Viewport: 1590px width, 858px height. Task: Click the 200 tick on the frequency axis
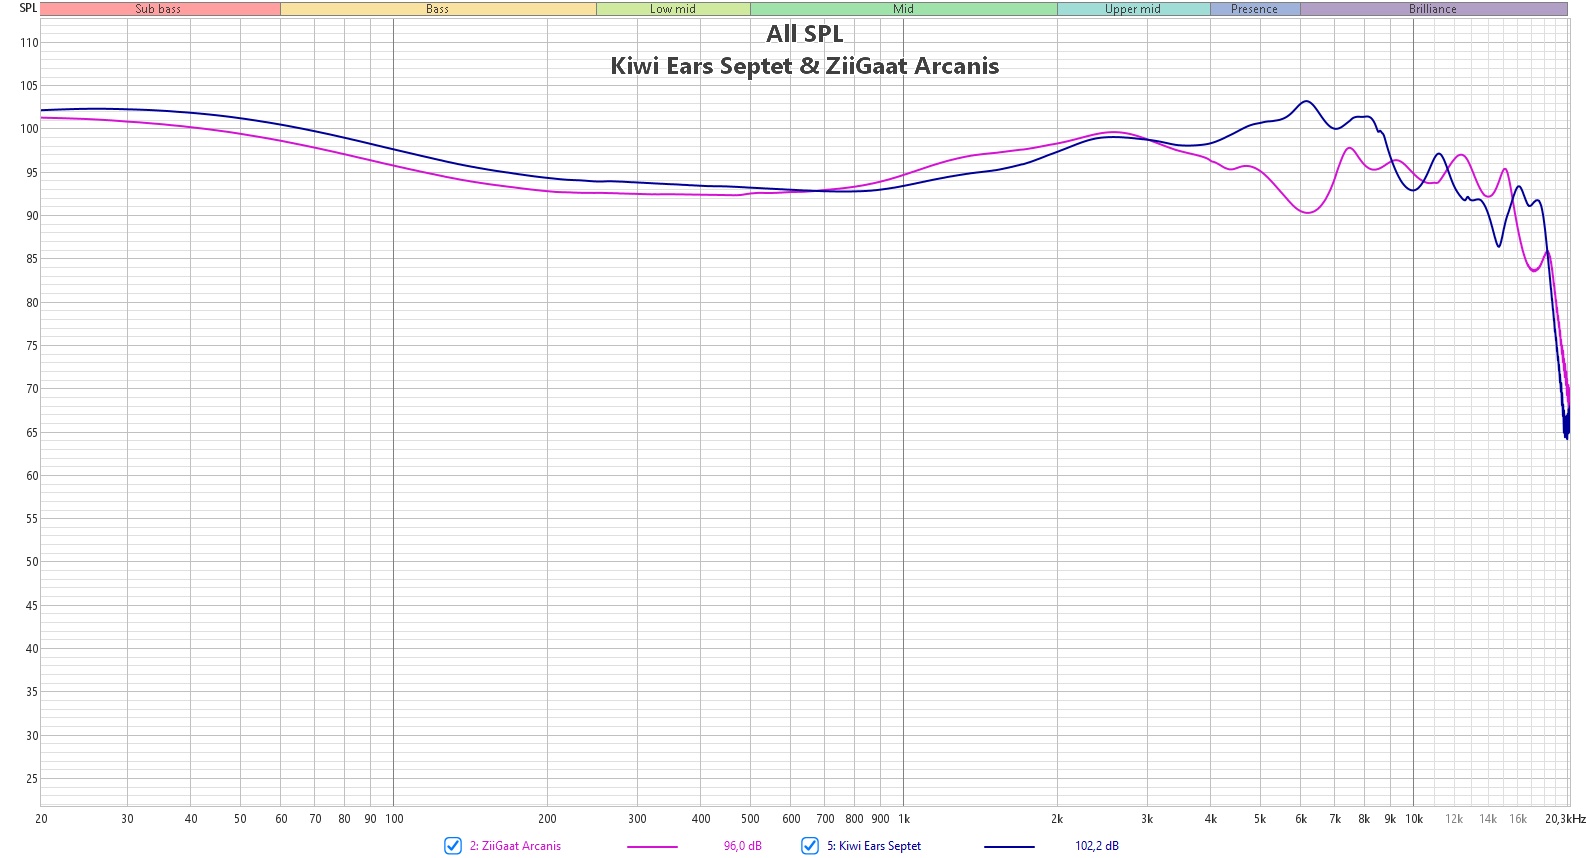pos(548,819)
